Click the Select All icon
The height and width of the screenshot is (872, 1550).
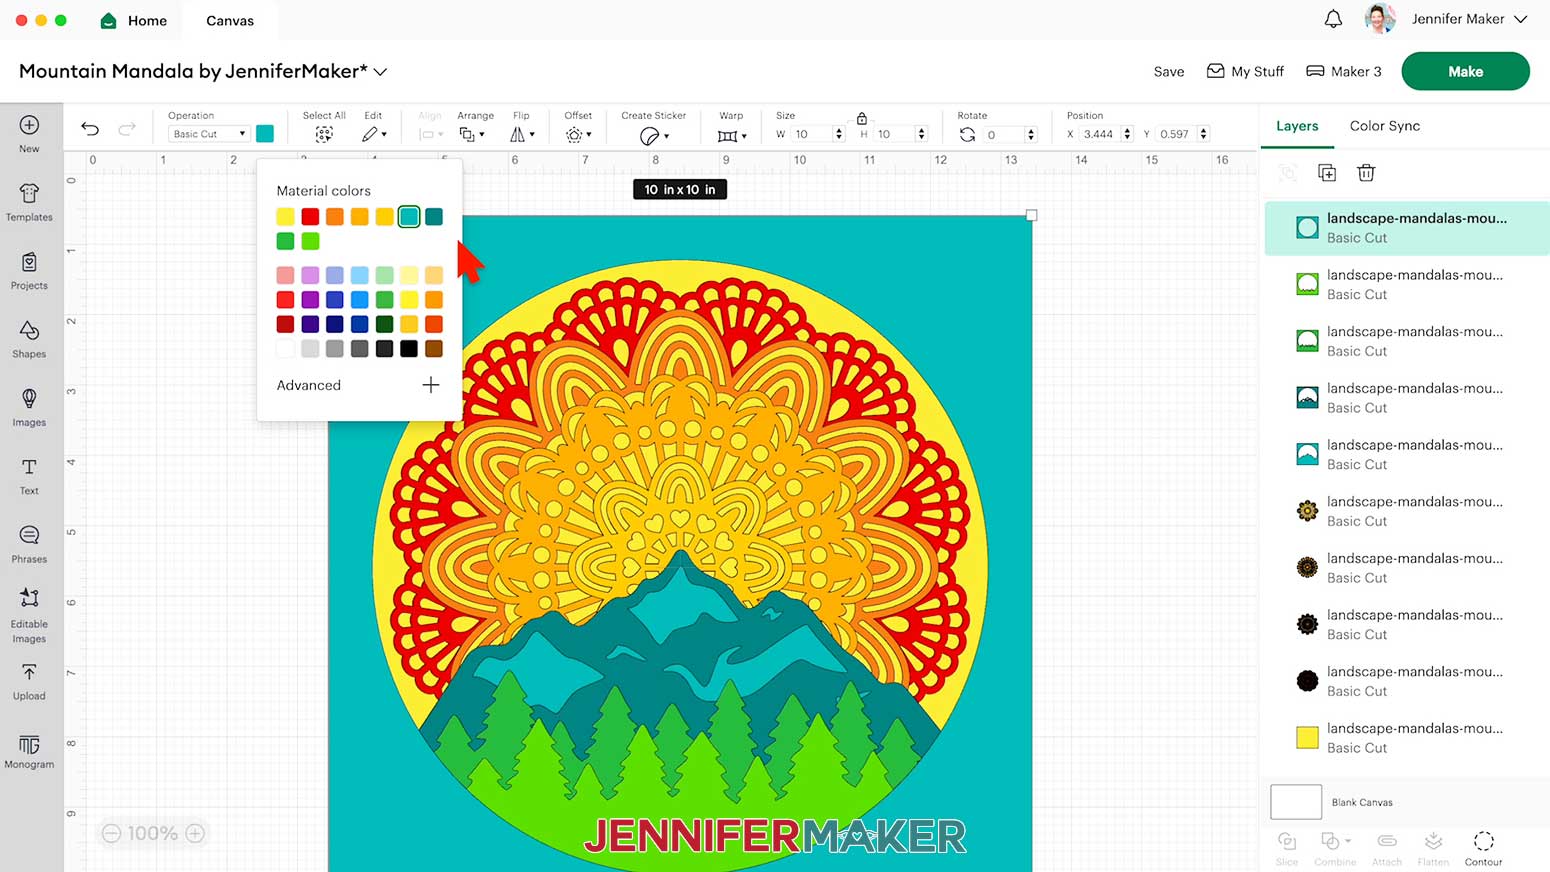coord(324,134)
